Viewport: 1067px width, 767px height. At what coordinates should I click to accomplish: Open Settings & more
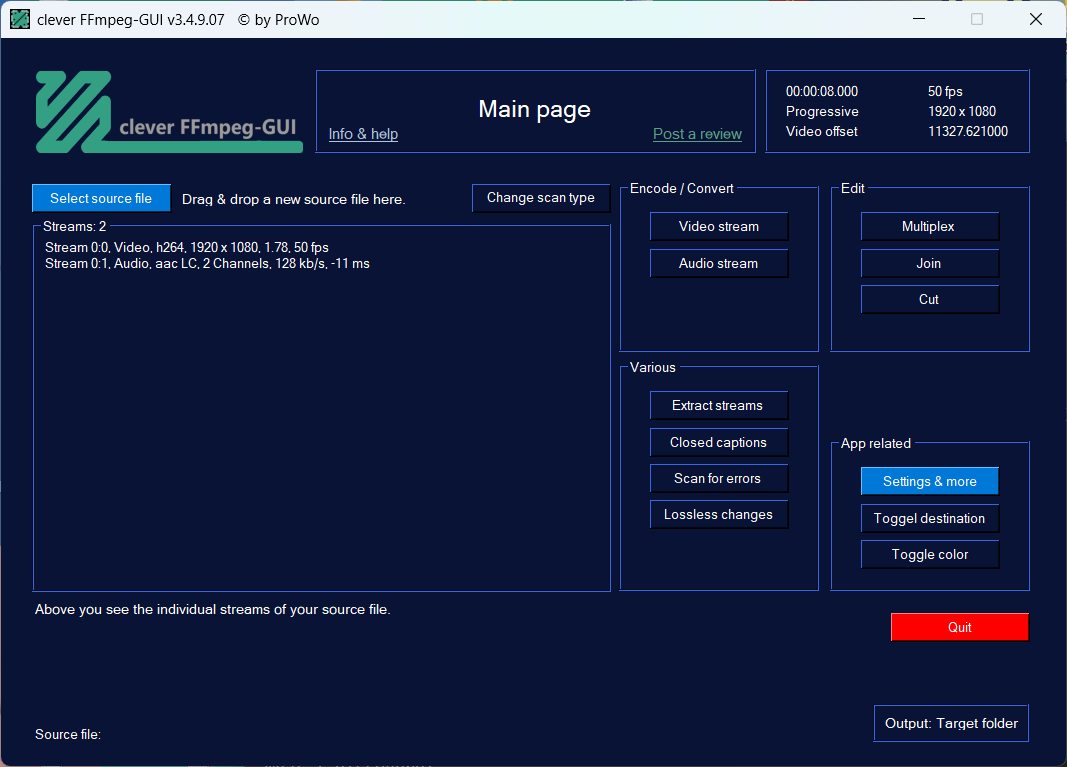pos(930,481)
